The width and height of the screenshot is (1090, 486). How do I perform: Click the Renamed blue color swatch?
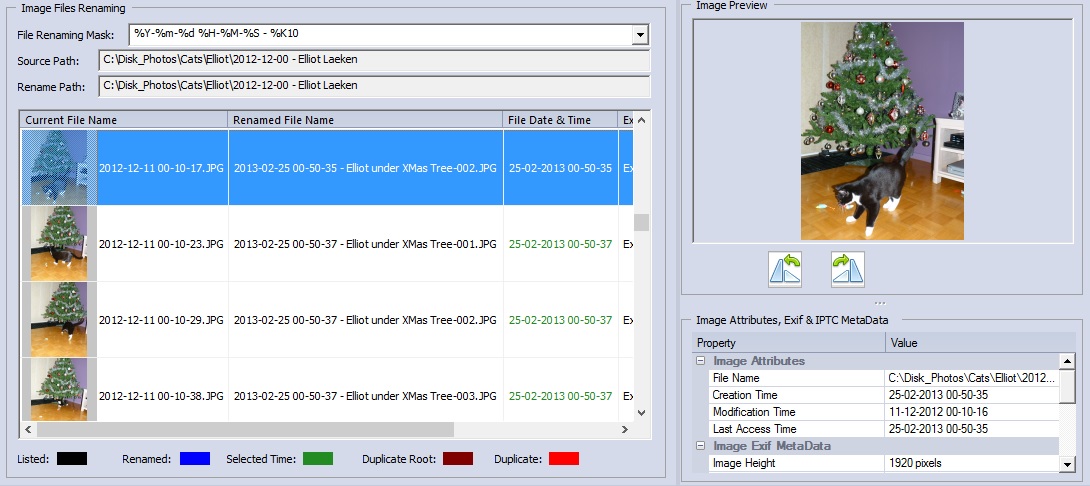coord(195,459)
